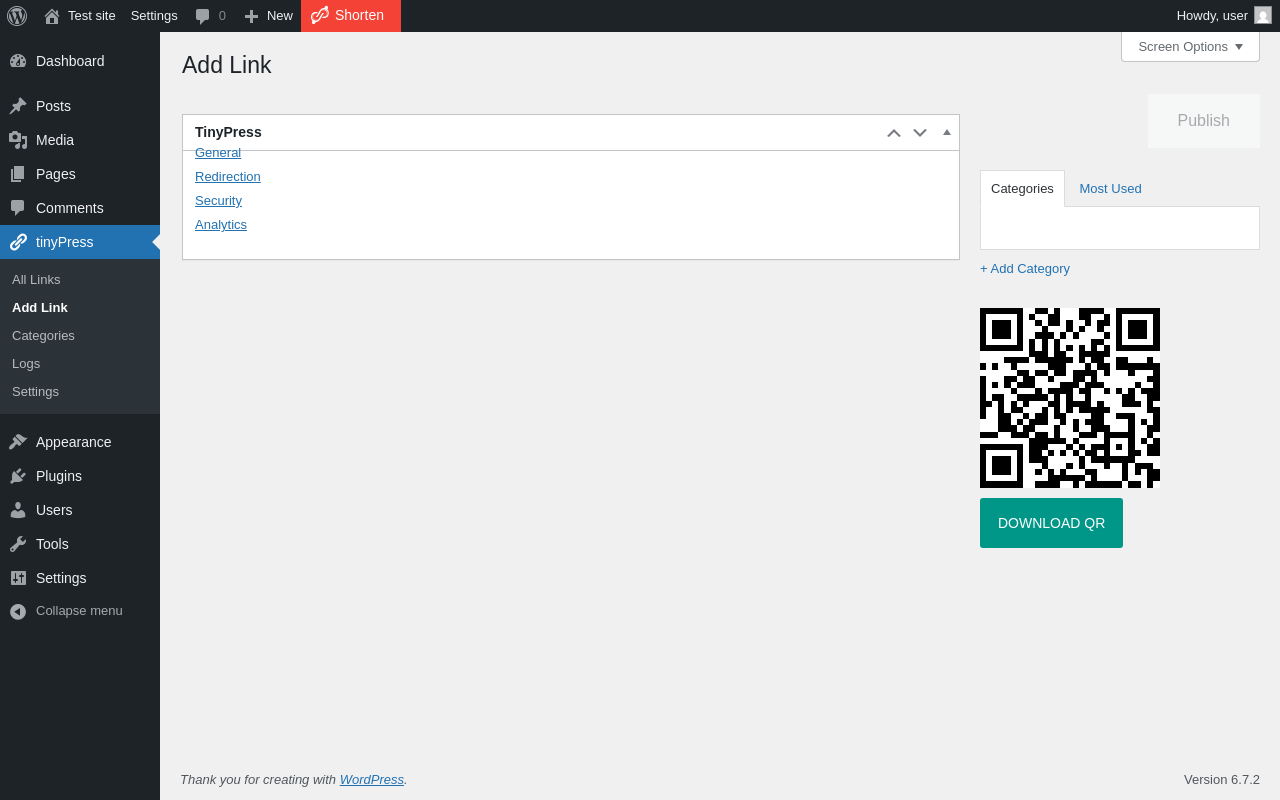Image resolution: width=1280 pixels, height=800 pixels.
Task: Click the Dashboard gauge icon
Action: 18,61
